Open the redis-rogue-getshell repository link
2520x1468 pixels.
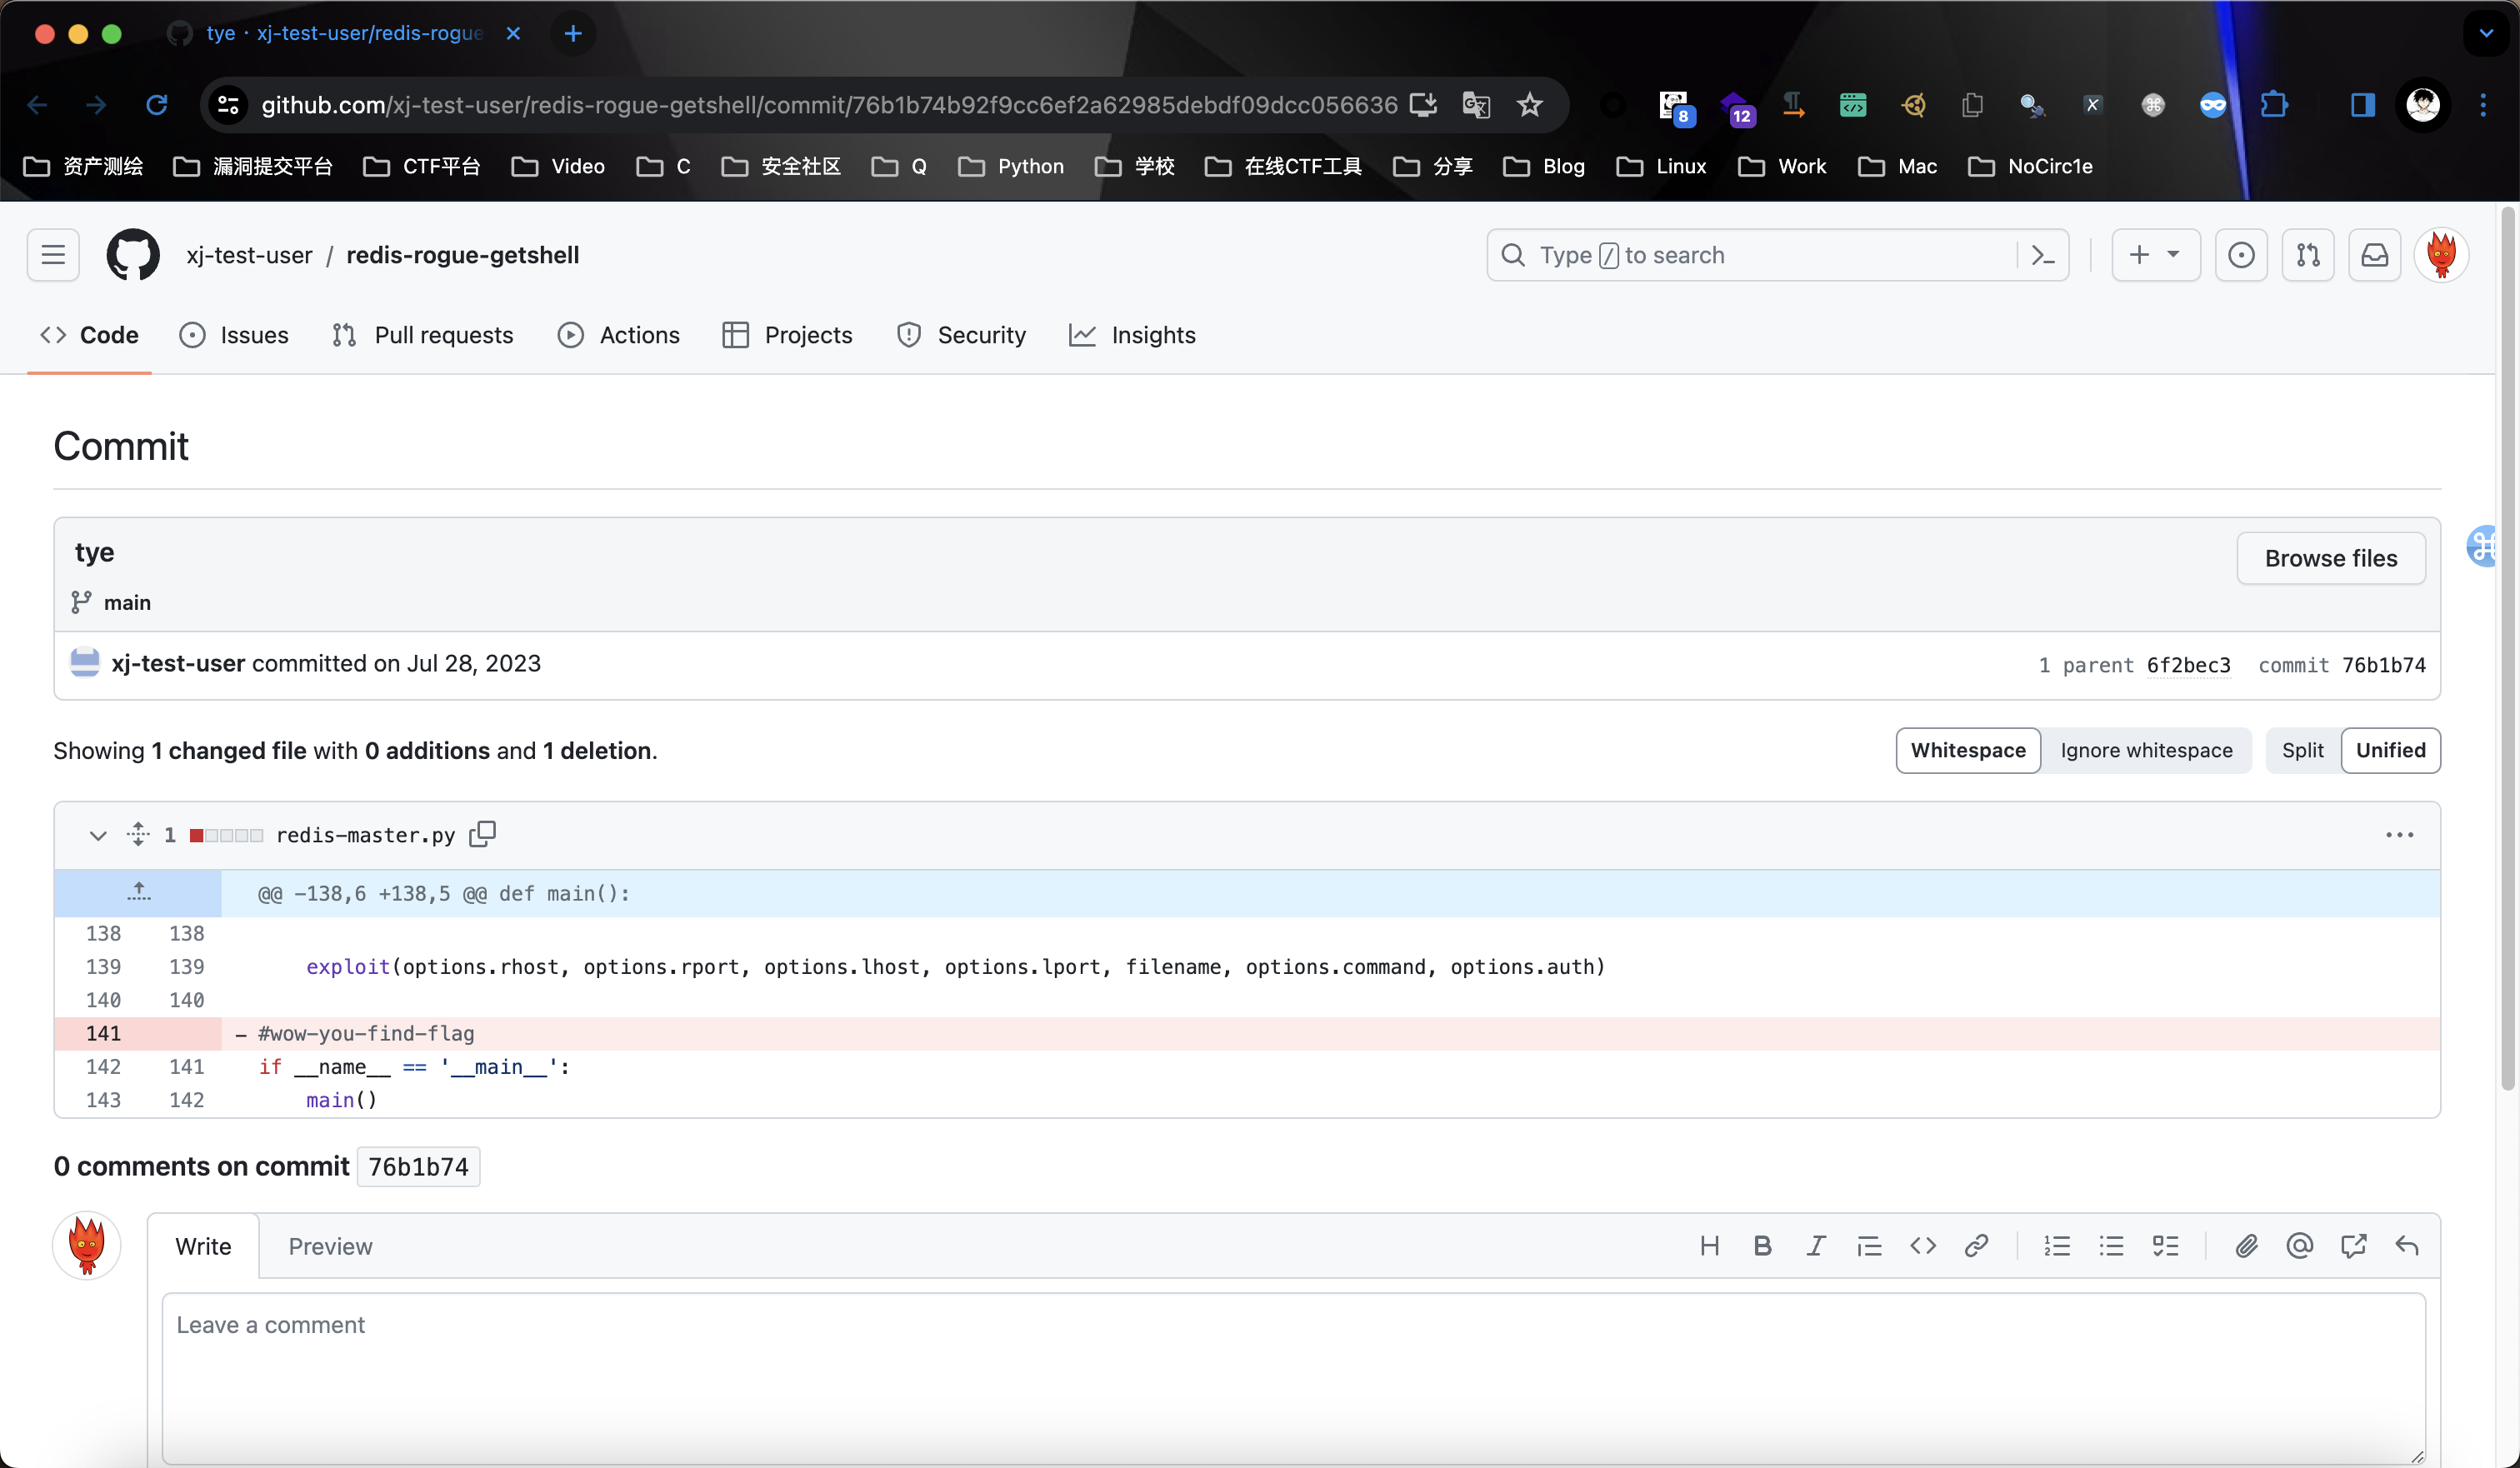pos(462,255)
